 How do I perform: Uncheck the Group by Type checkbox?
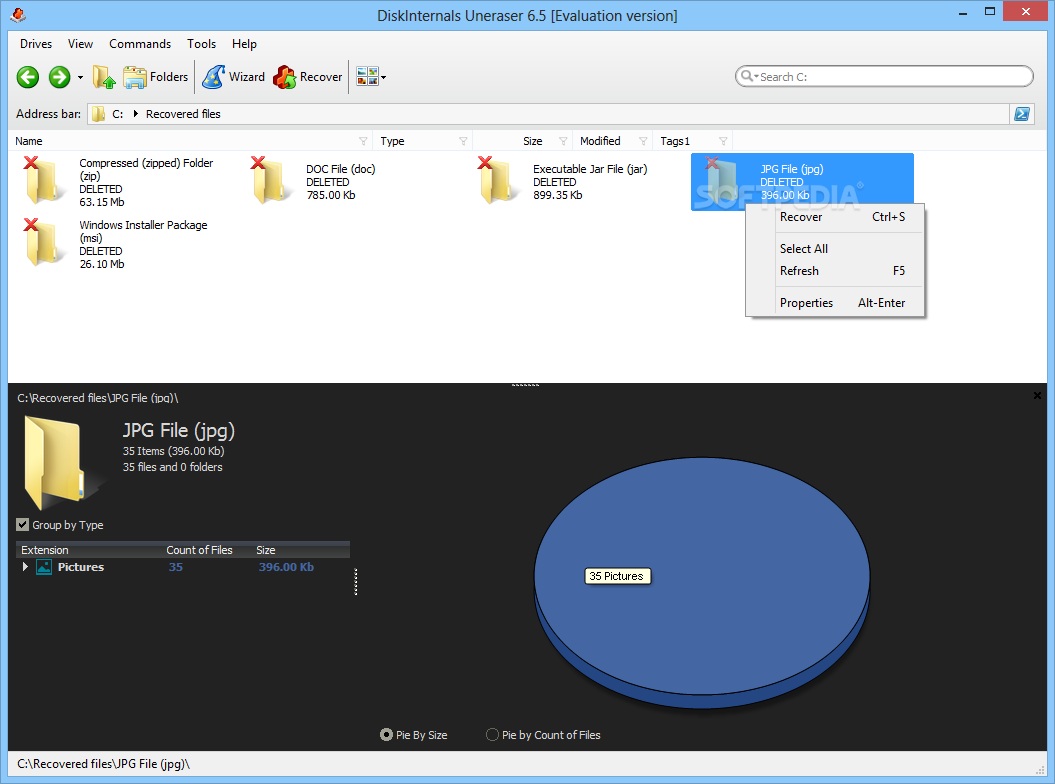pos(22,525)
